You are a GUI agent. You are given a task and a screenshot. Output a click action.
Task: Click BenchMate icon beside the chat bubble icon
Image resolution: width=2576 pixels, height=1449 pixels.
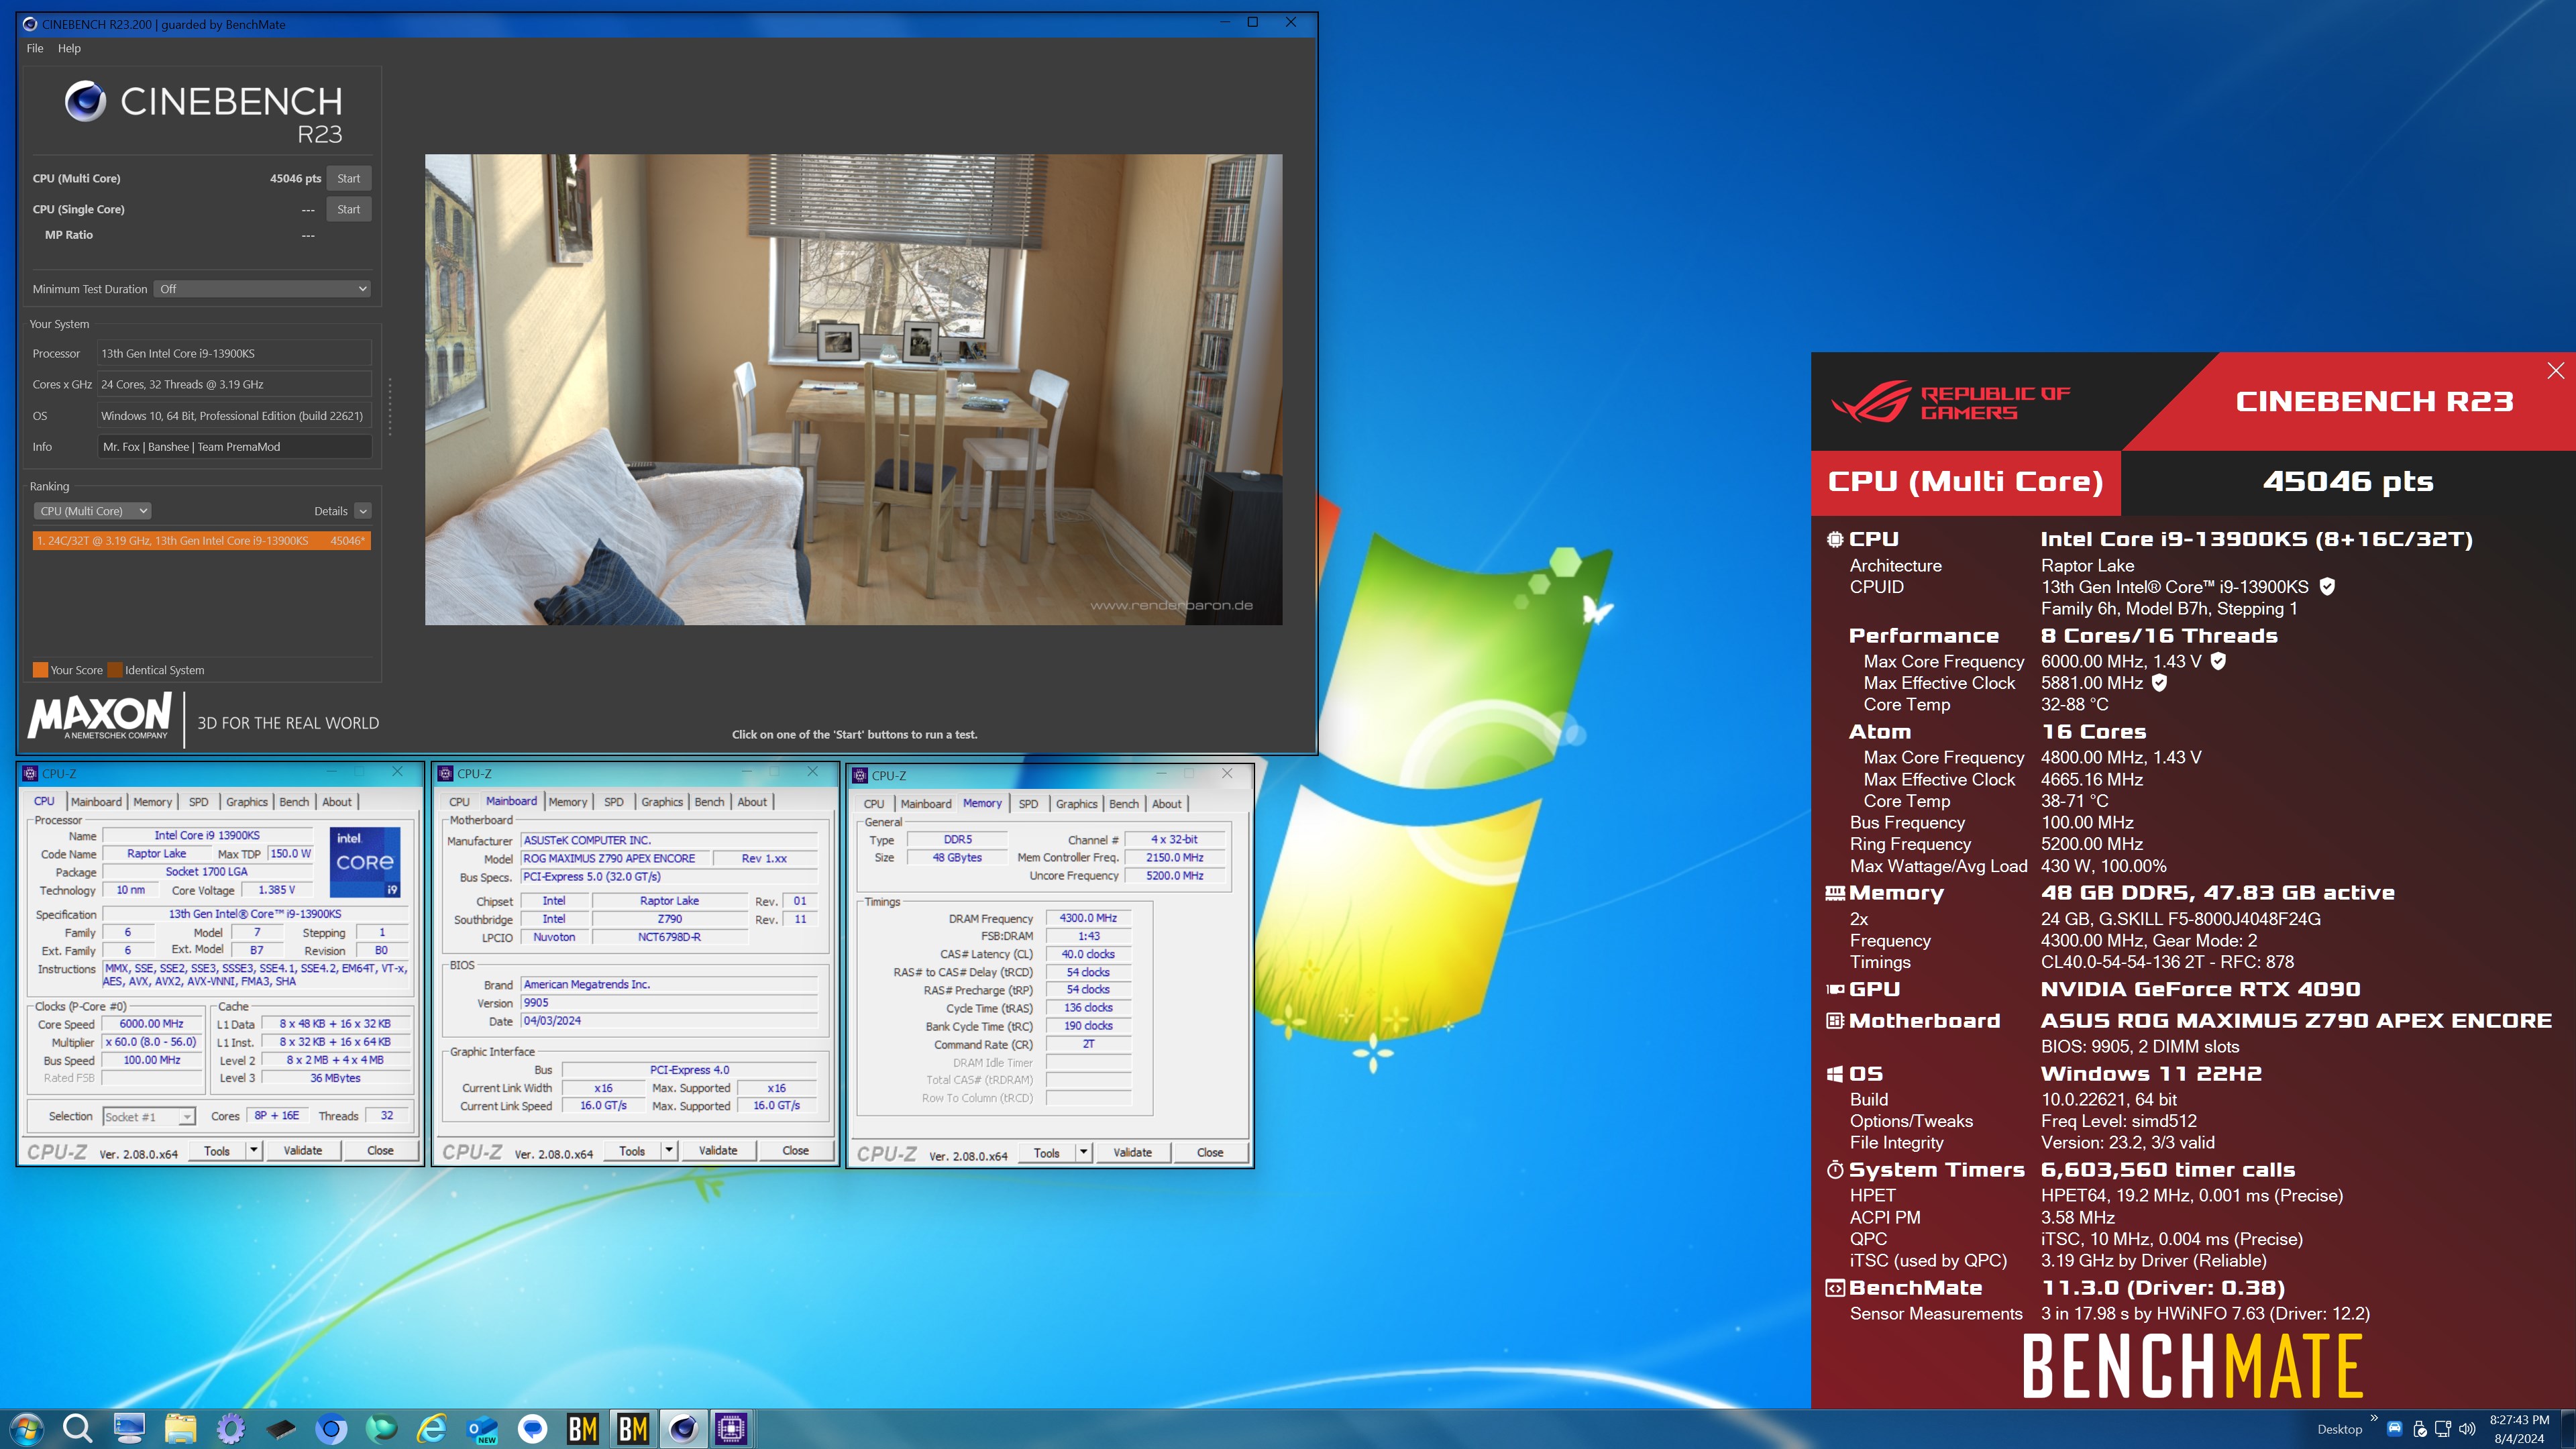(583, 1428)
